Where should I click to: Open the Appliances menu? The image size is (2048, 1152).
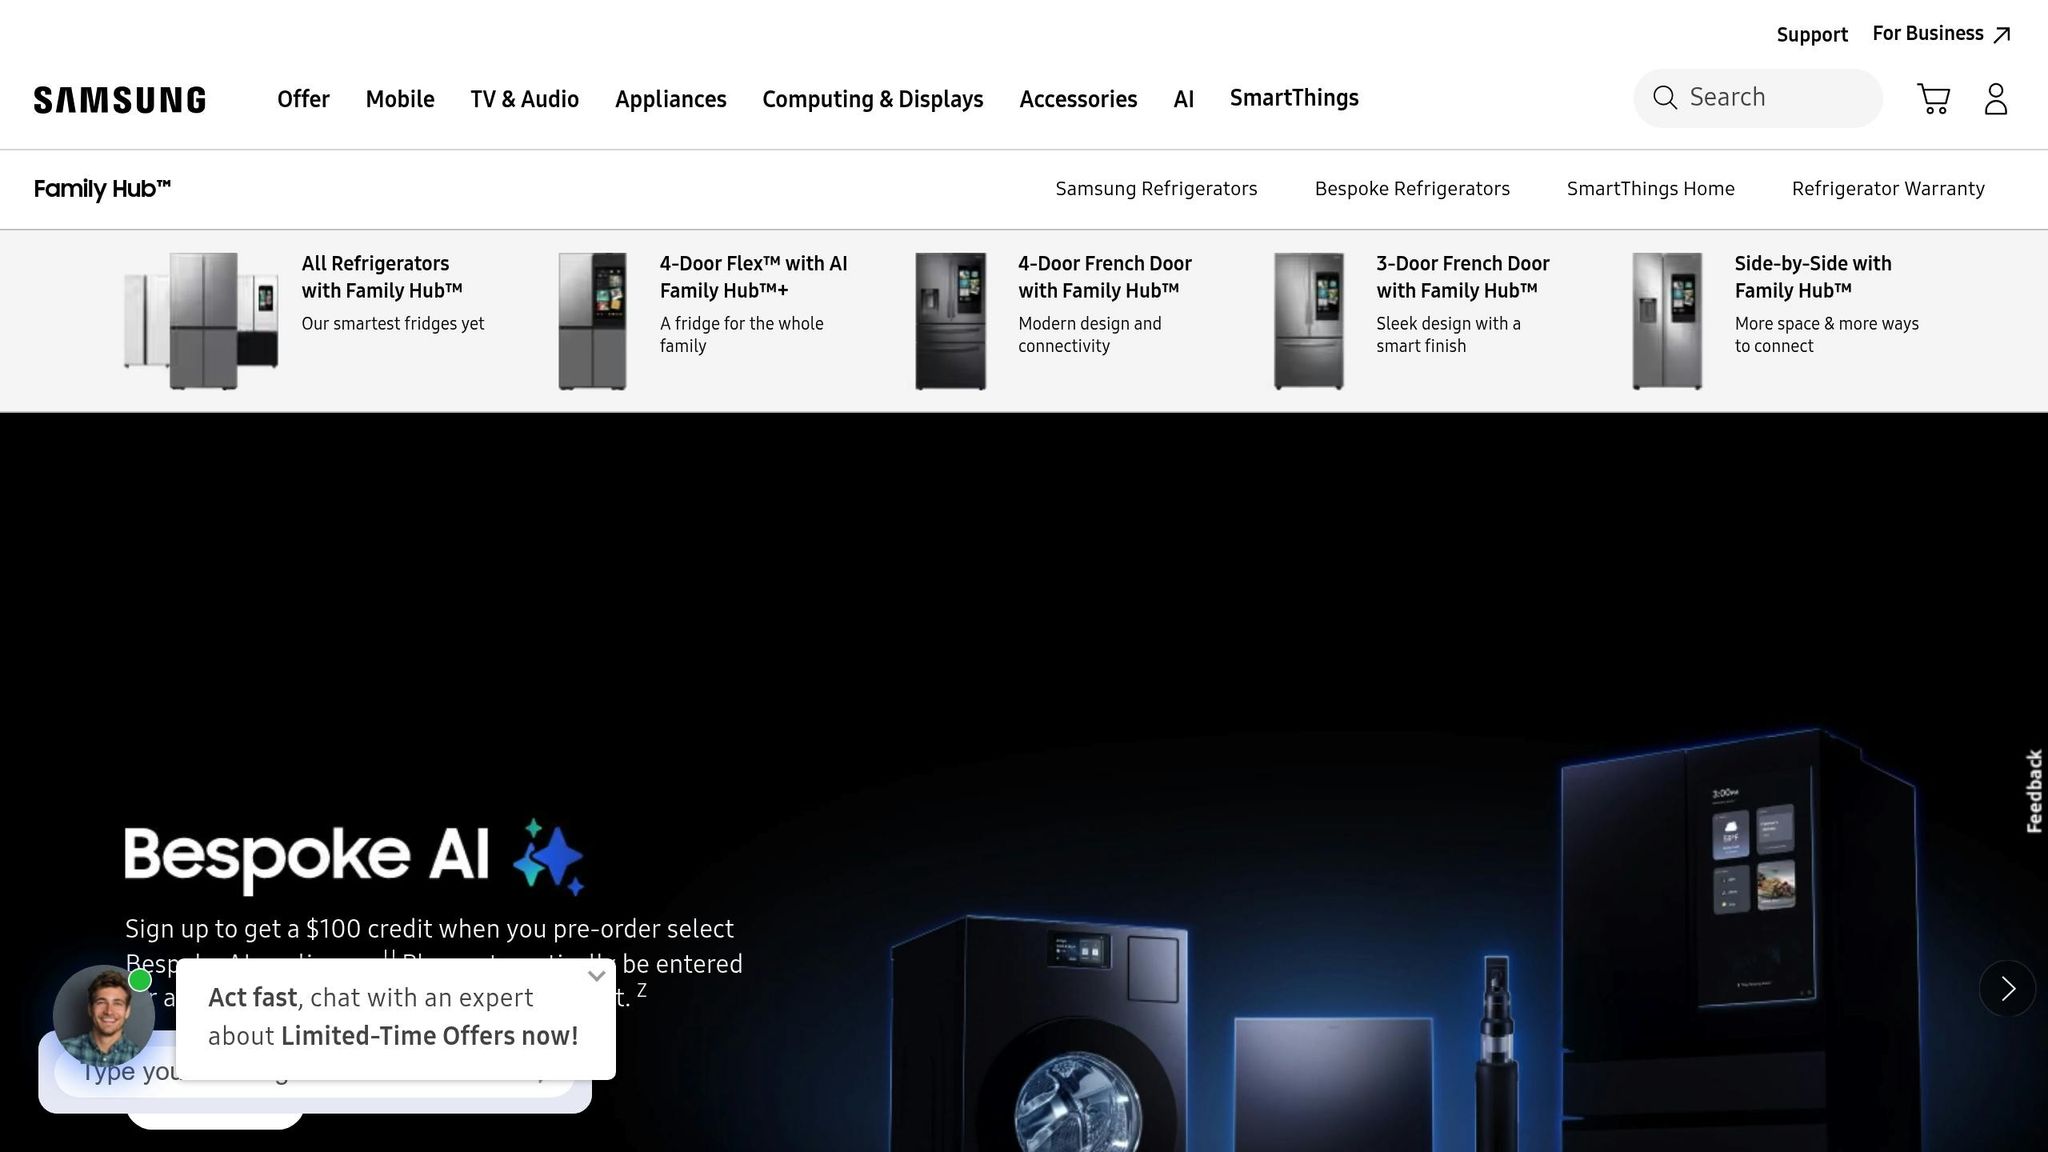tap(671, 99)
